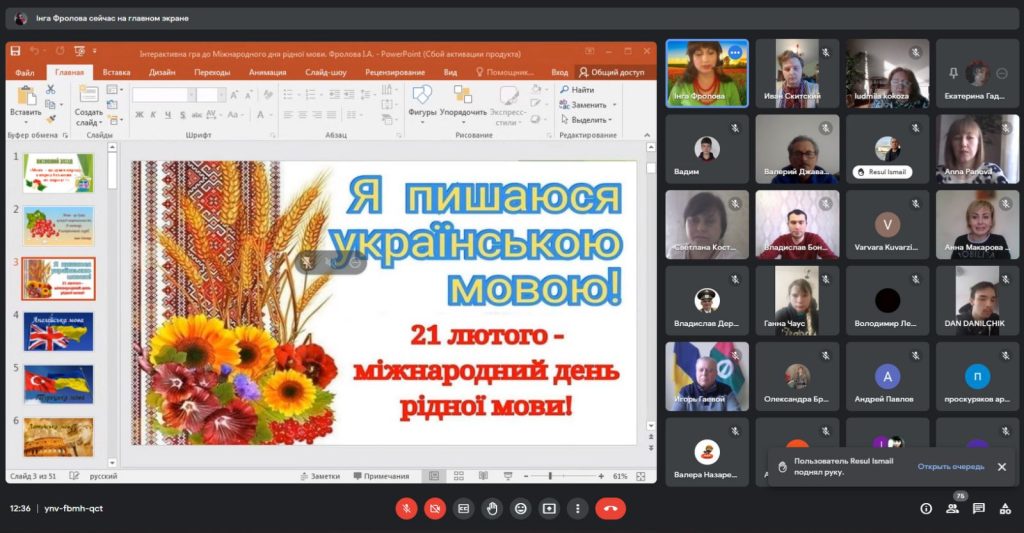Click "Открыть очередь" link in notification

pyautogui.click(x=950, y=466)
